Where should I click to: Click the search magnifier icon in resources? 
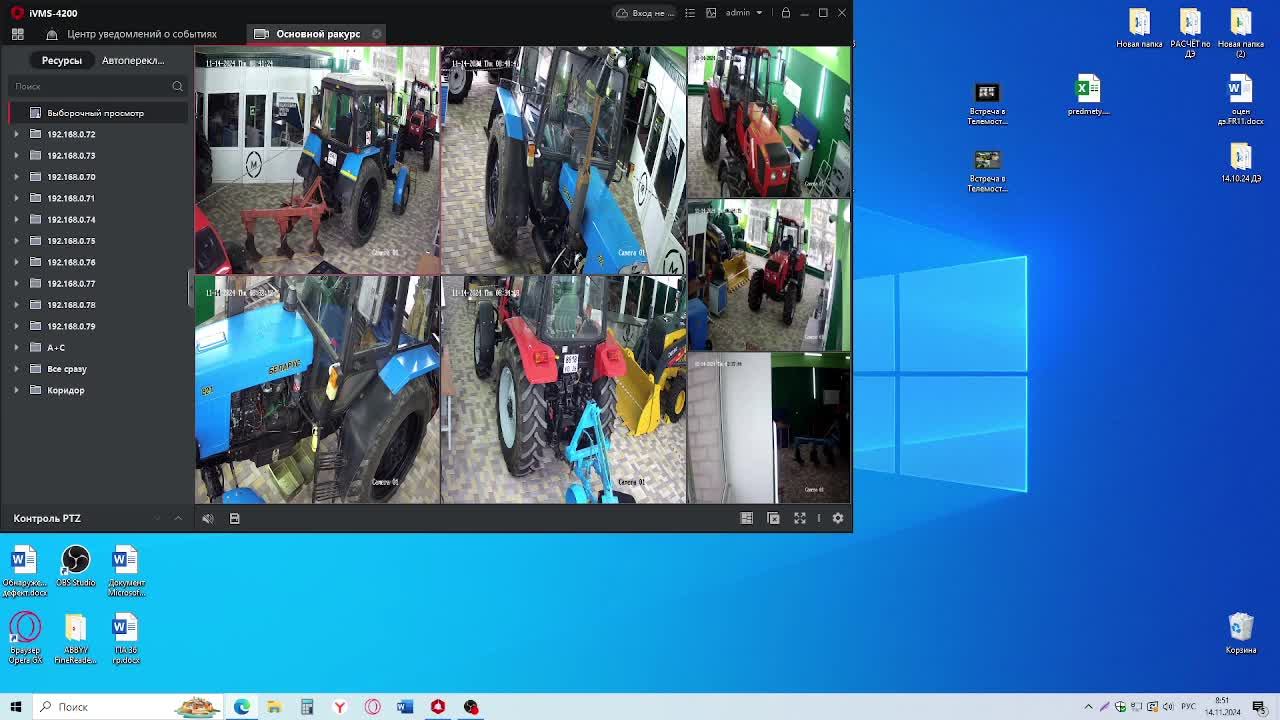click(177, 86)
